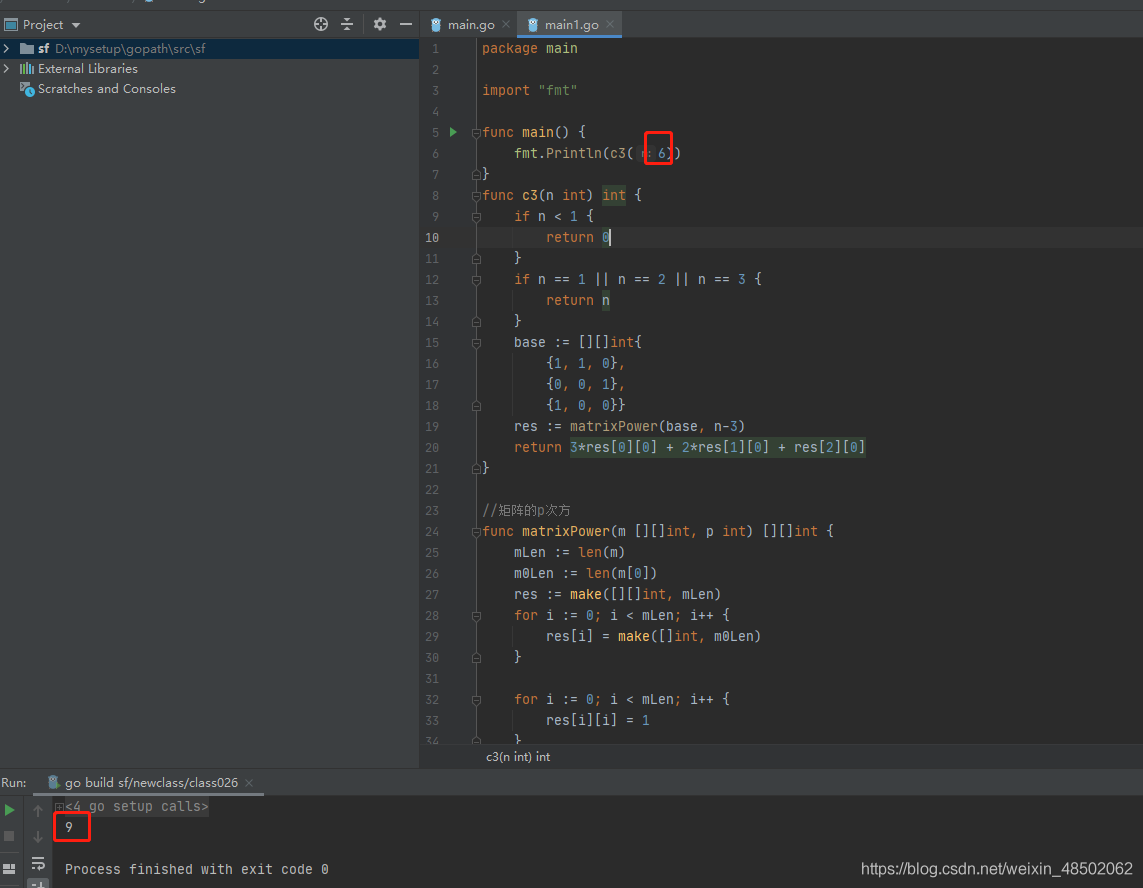Fold the for loop at line 32
1143x888 pixels.
click(476, 700)
